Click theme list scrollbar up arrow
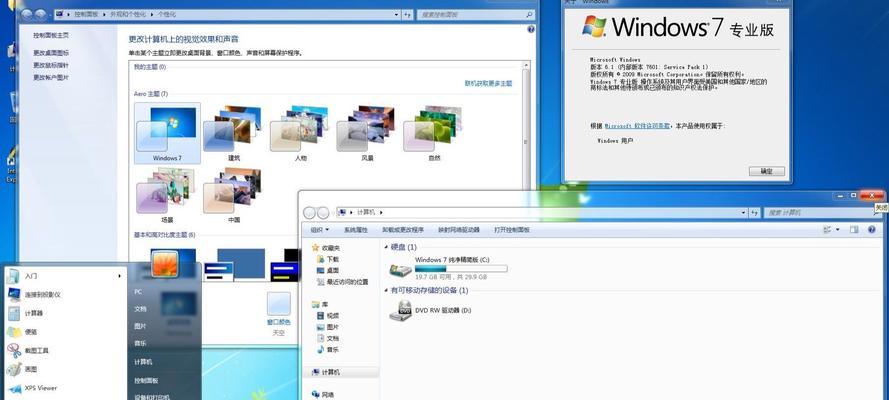889x400 pixels. click(x=526, y=65)
